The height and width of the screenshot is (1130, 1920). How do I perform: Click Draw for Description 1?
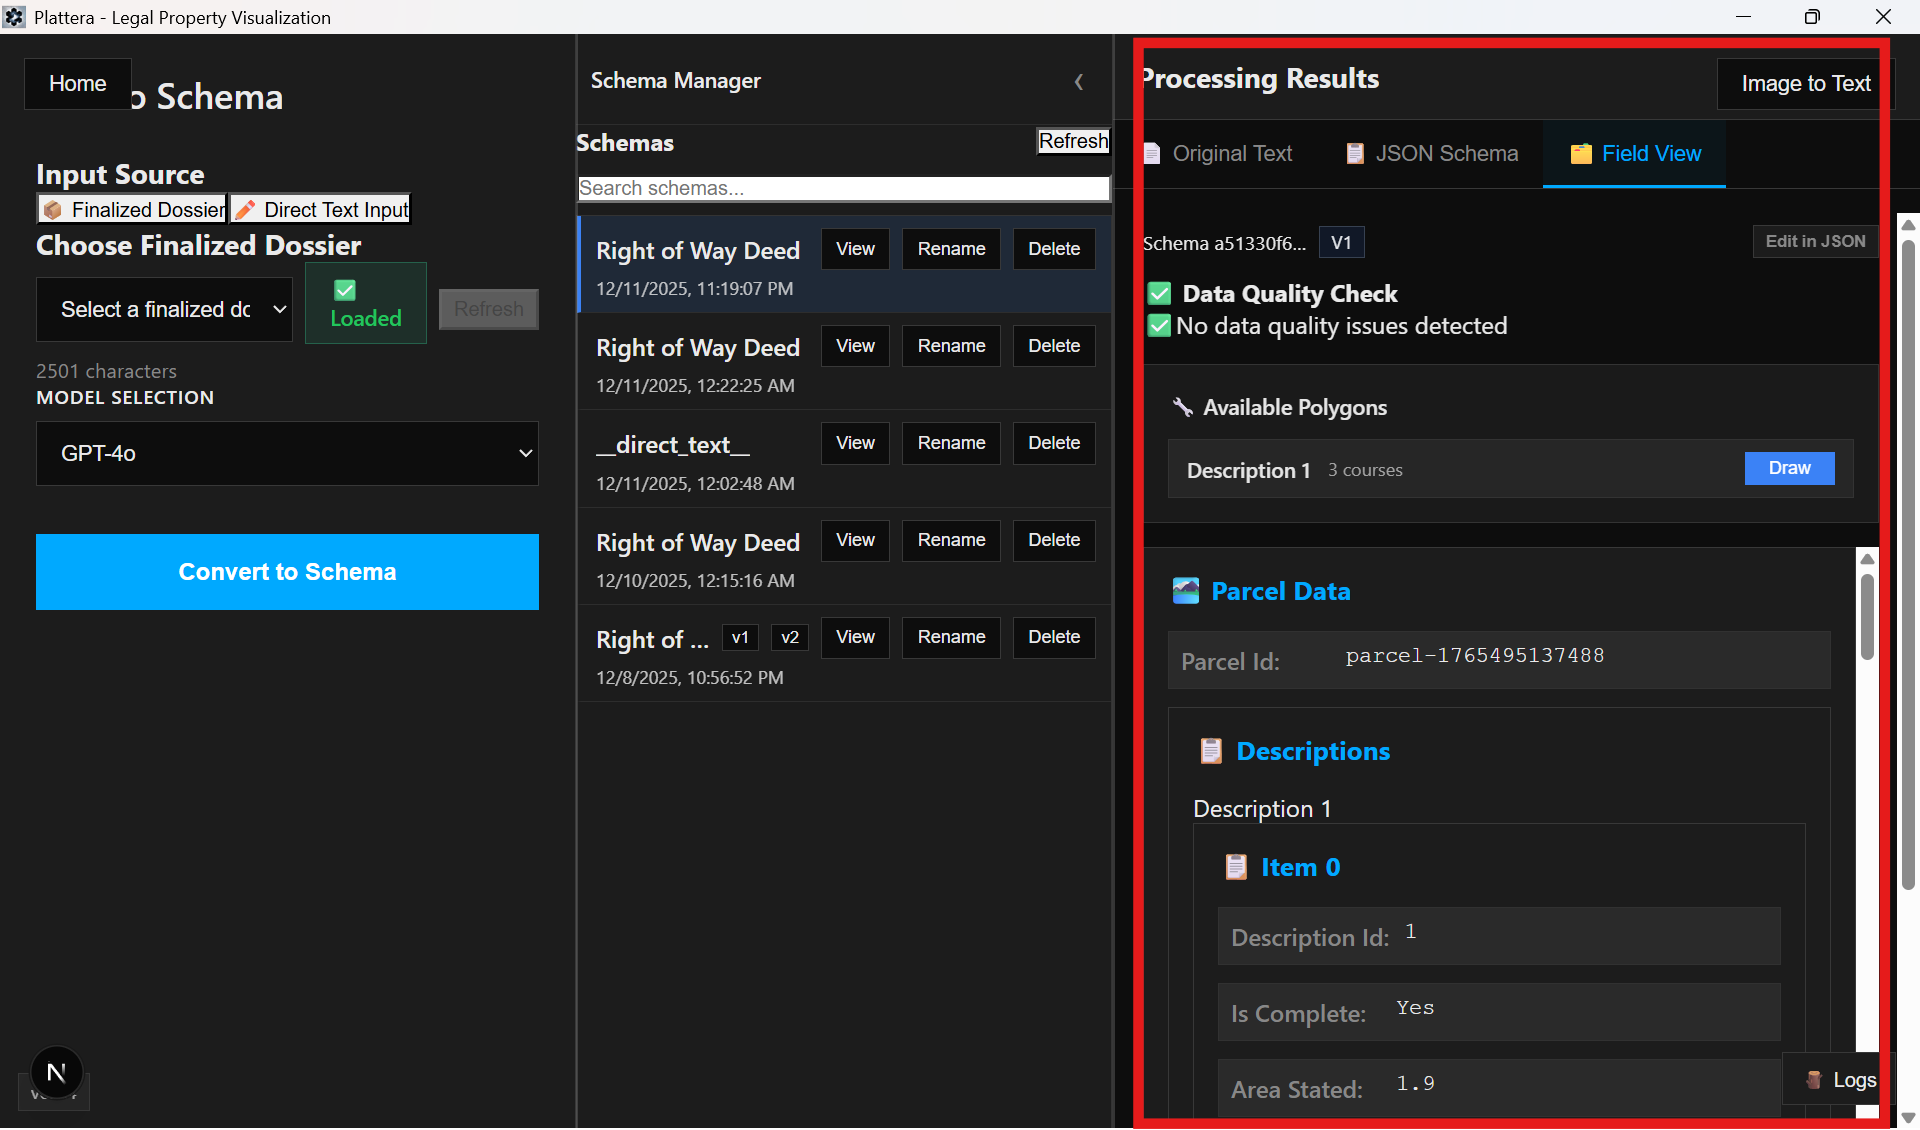point(1789,468)
